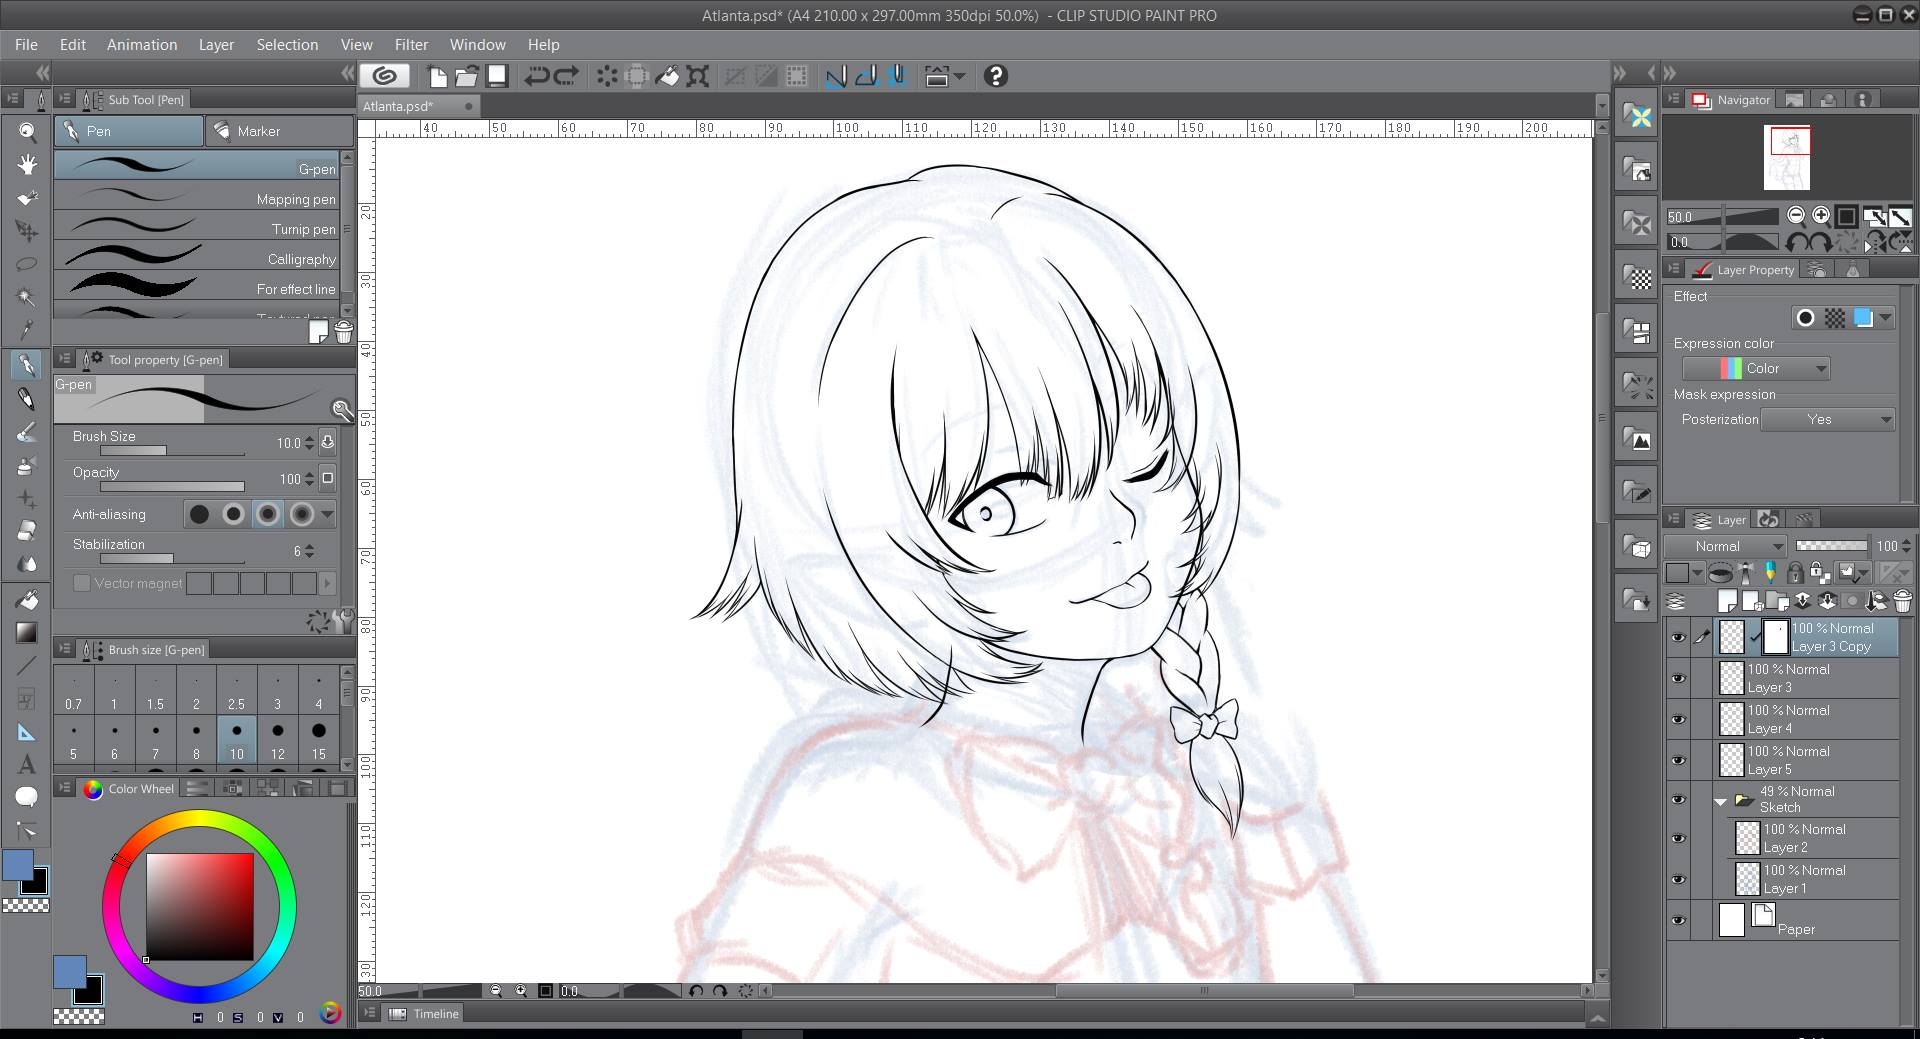Hide Layer 4 visibility eye
The height and width of the screenshot is (1039, 1920).
click(1678, 720)
